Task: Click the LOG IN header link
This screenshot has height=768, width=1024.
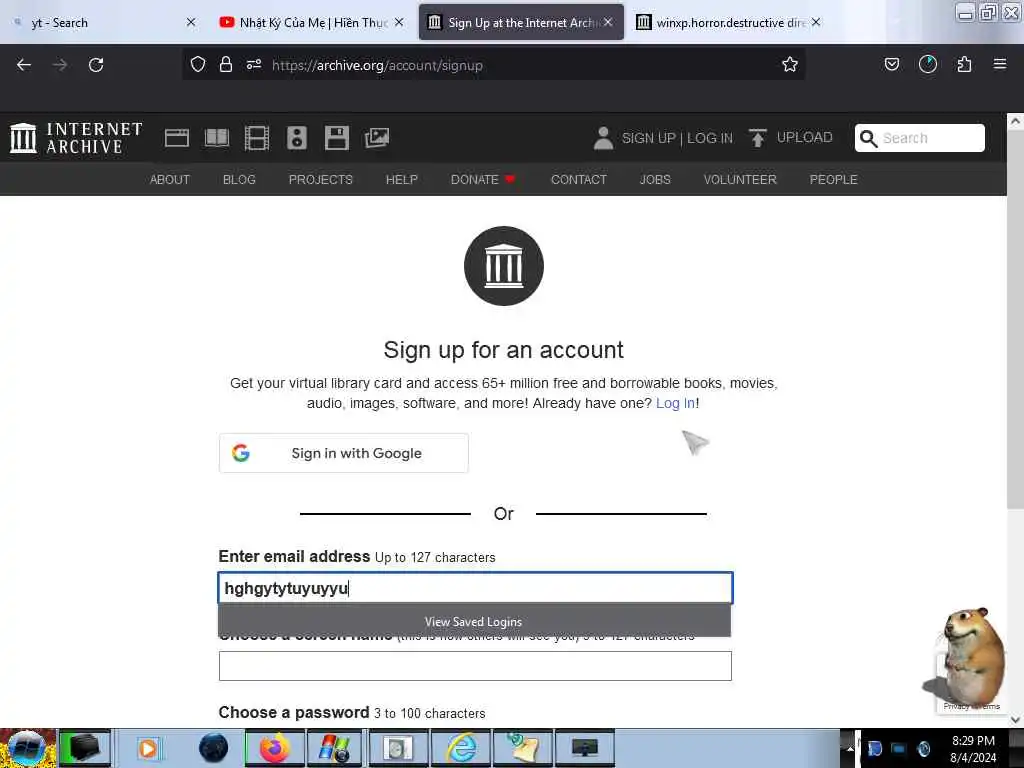Action: (x=710, y=138)
